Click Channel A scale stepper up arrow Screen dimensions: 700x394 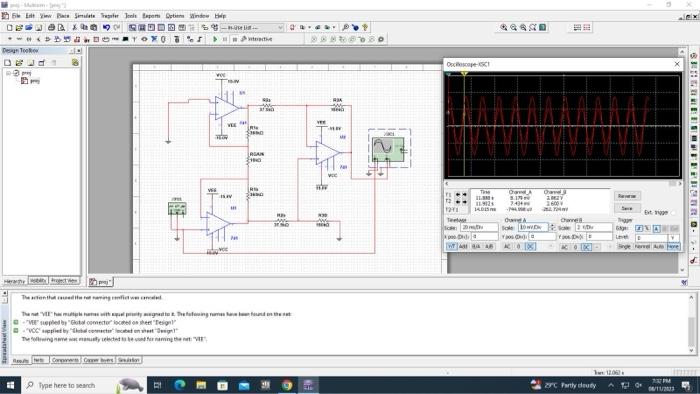(553, 225)
